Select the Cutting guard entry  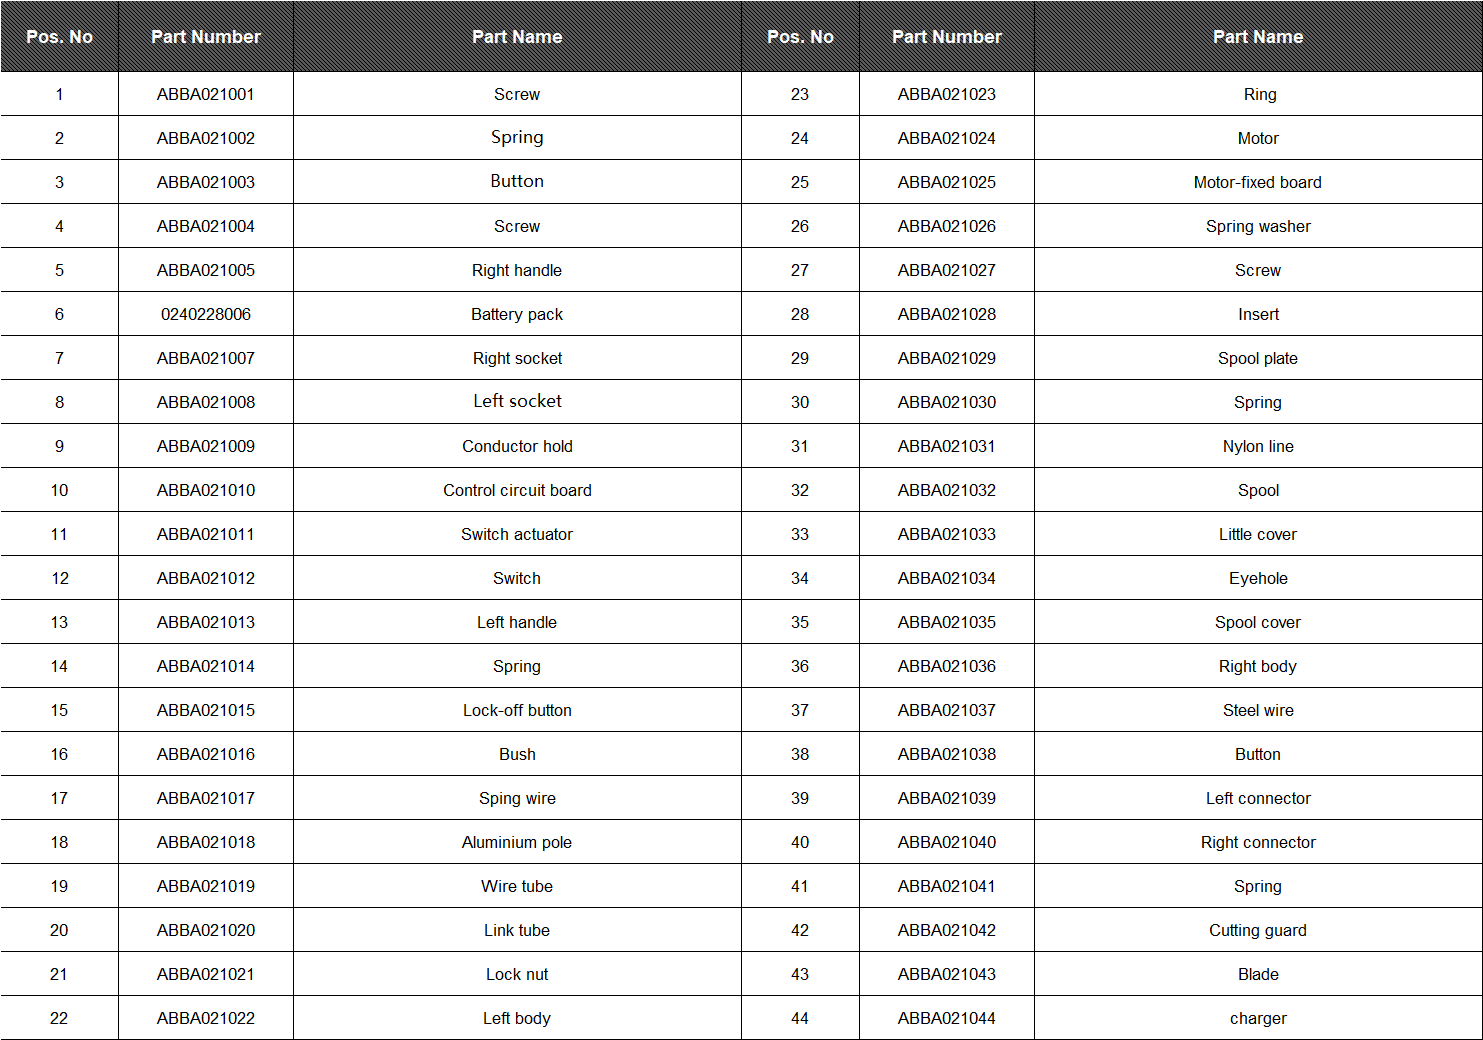pyautogui.click(x=1258, y=930)
